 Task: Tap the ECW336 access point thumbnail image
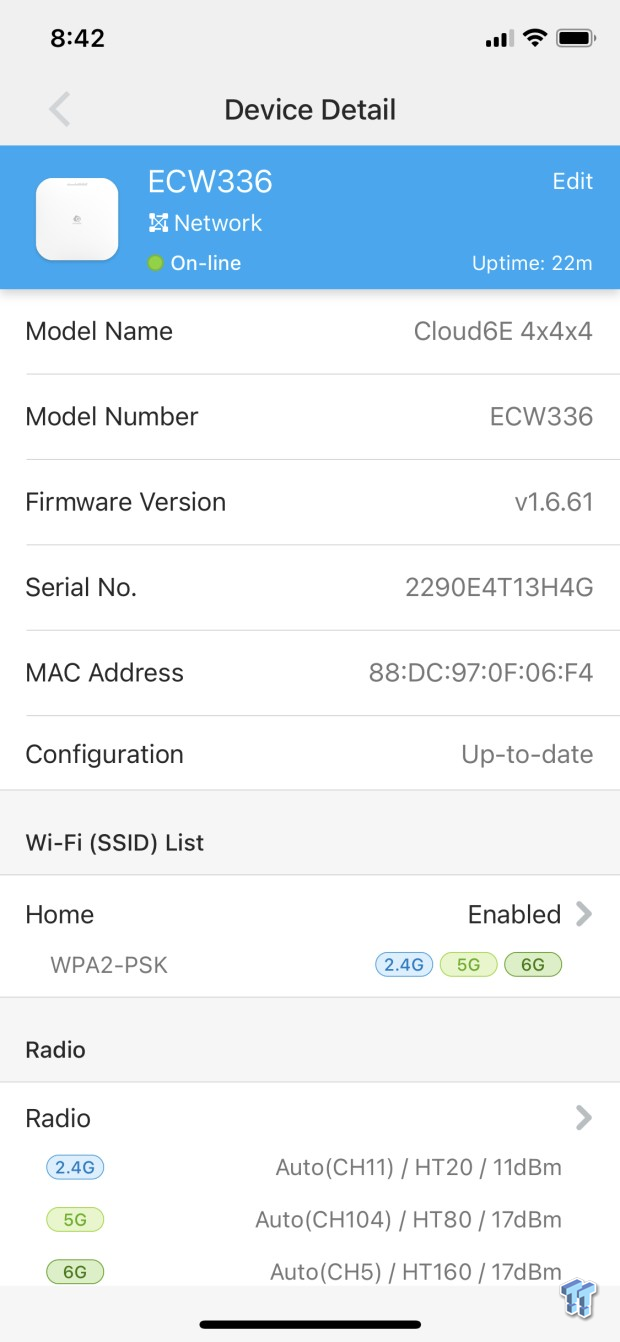pos(76,217)
